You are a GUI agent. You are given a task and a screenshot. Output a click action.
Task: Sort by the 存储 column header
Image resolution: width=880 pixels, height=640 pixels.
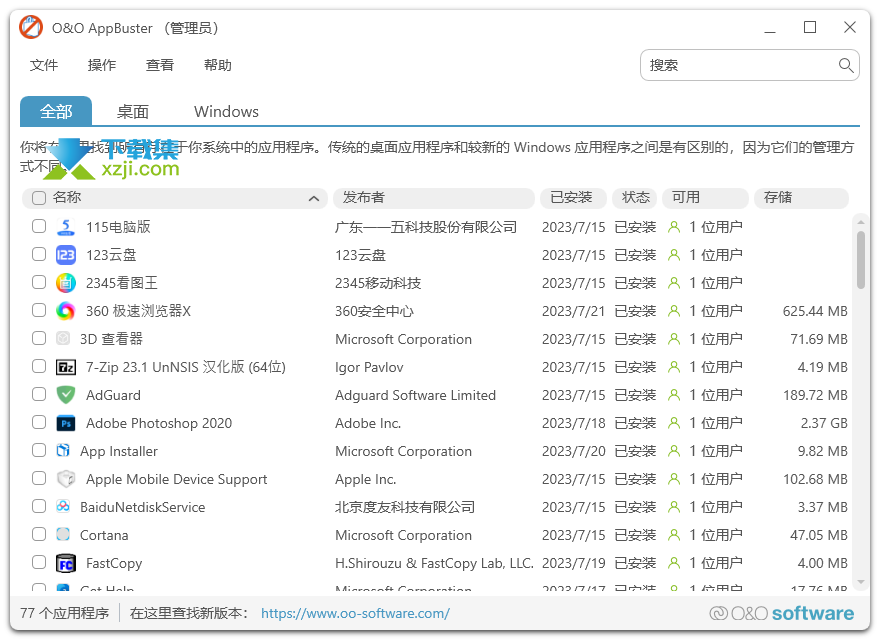(x=801, y=198)
